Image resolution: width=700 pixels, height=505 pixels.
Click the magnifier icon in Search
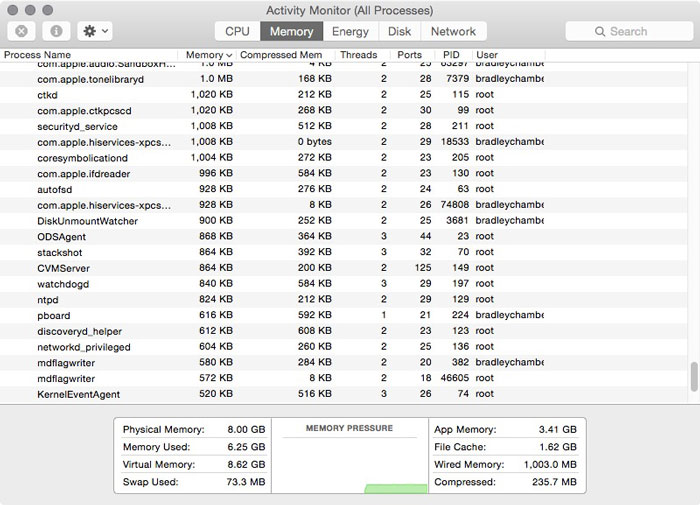(x=600, y=31)
